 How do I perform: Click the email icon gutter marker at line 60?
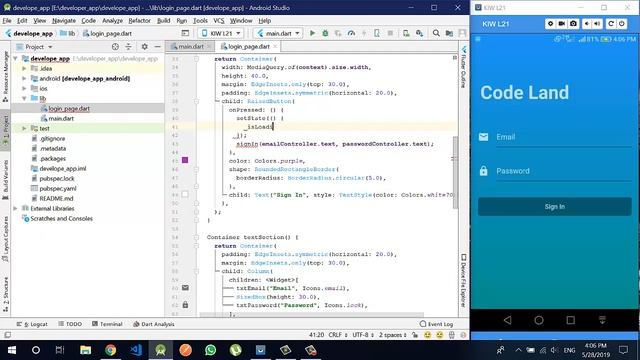[x=185, y=288]
